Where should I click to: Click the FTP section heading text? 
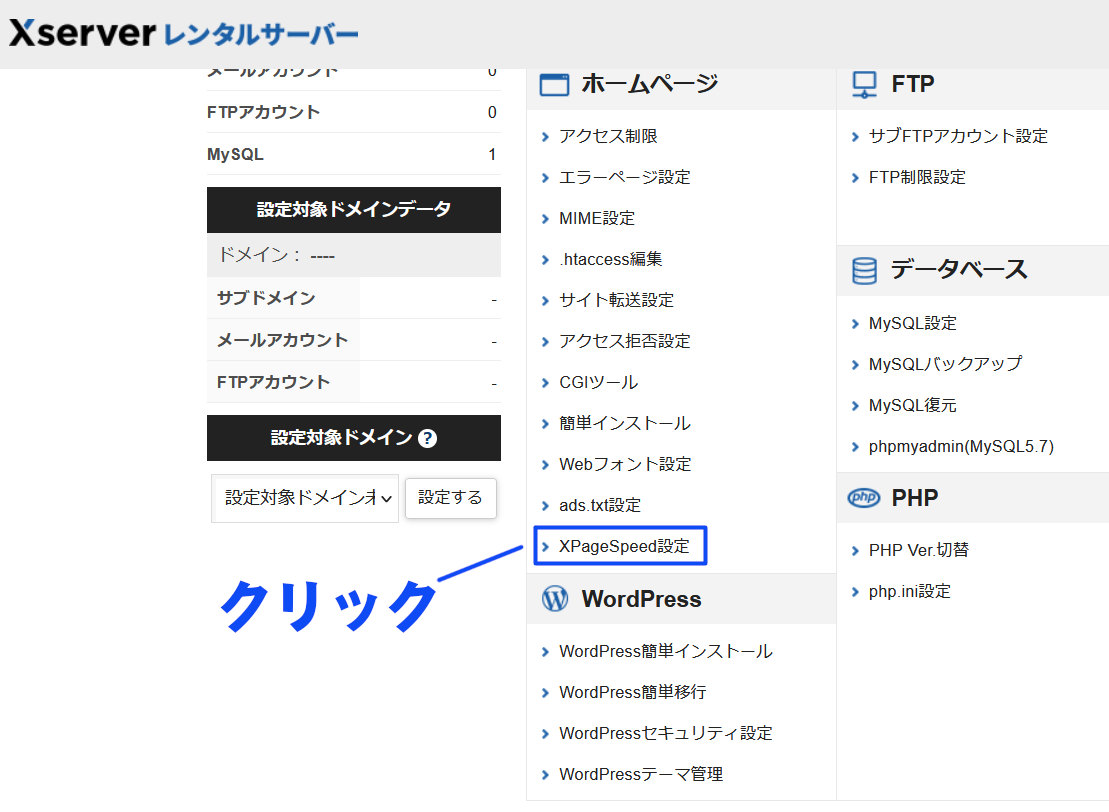click(x=912, y=84)
